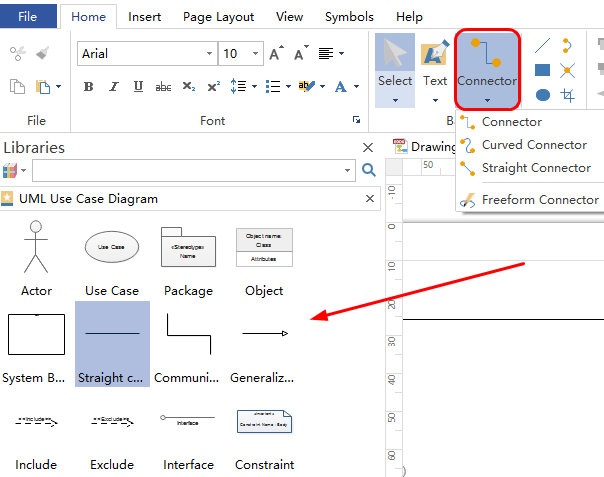
Task: Open the Arial font name dropdown
Action: coord(208,54)
